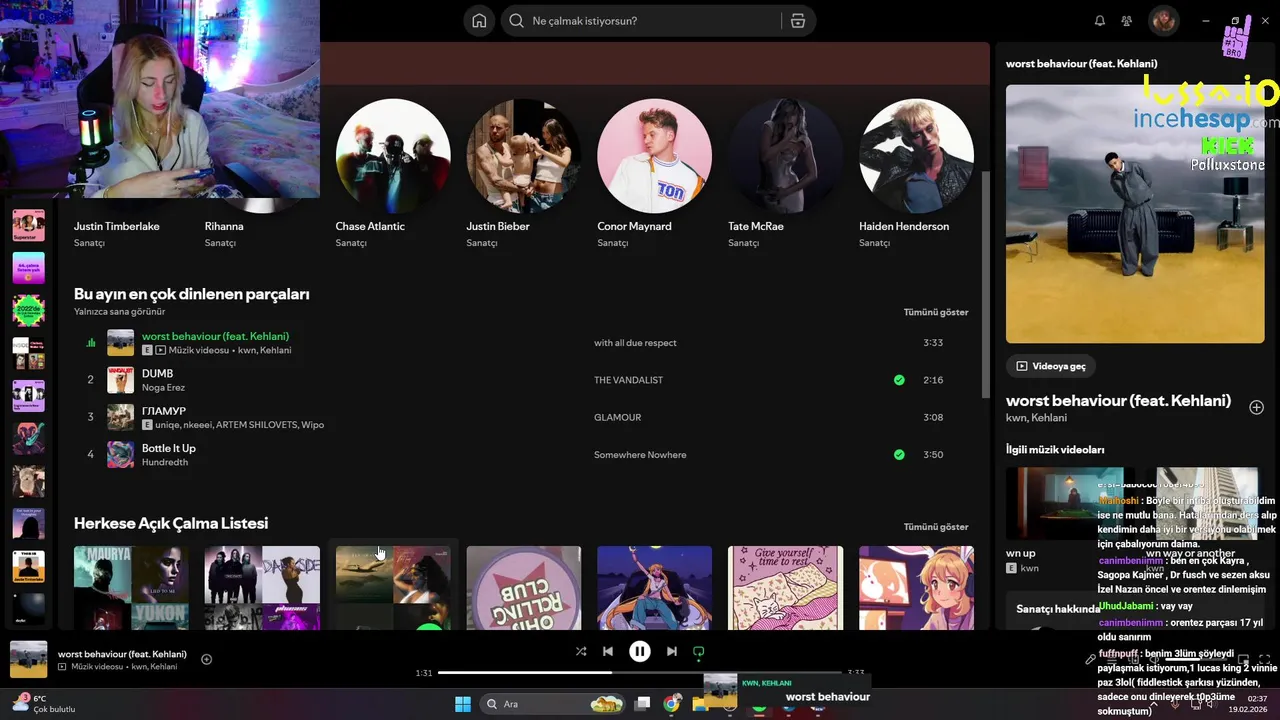Toggle saved checkmark for Bottle It Up
The height and width of the screenshot is (720, 1280).
(899, 455)
